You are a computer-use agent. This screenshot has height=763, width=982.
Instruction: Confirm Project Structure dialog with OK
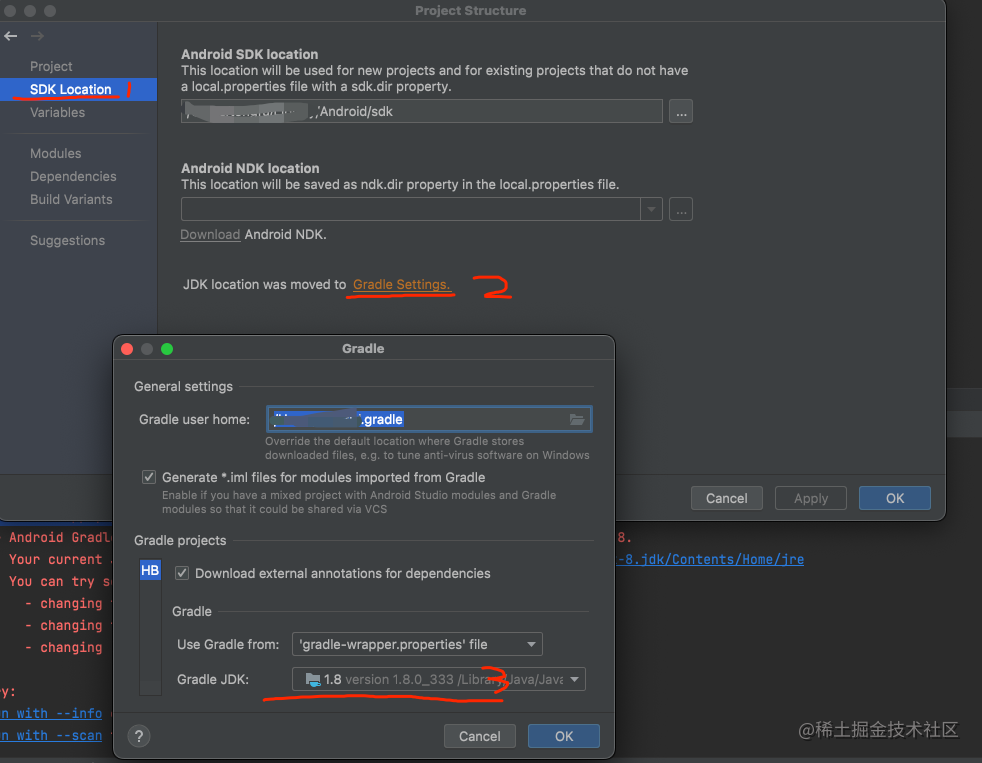895,499
